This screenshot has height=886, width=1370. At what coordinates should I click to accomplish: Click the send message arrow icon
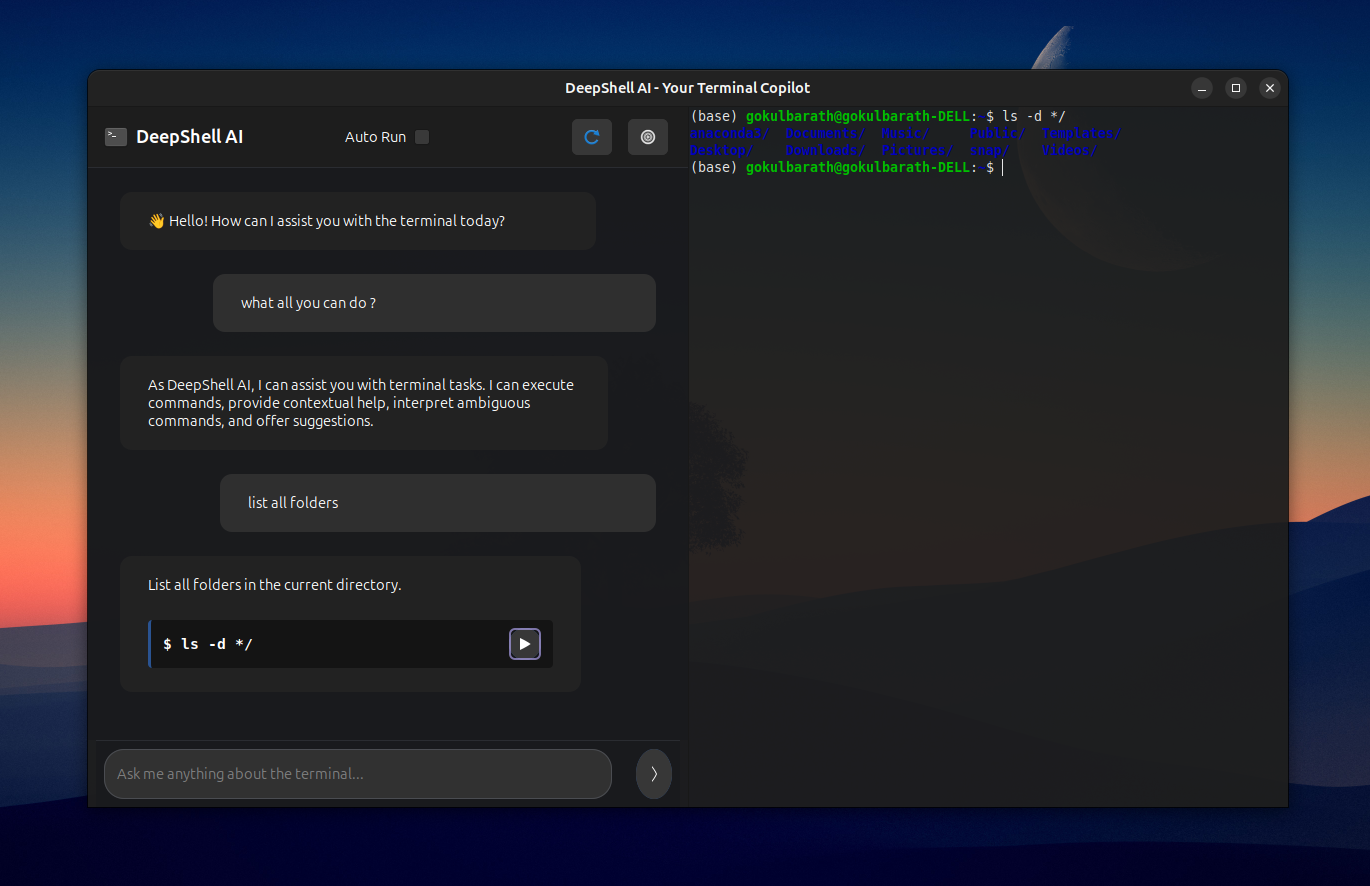coord(653,773)
